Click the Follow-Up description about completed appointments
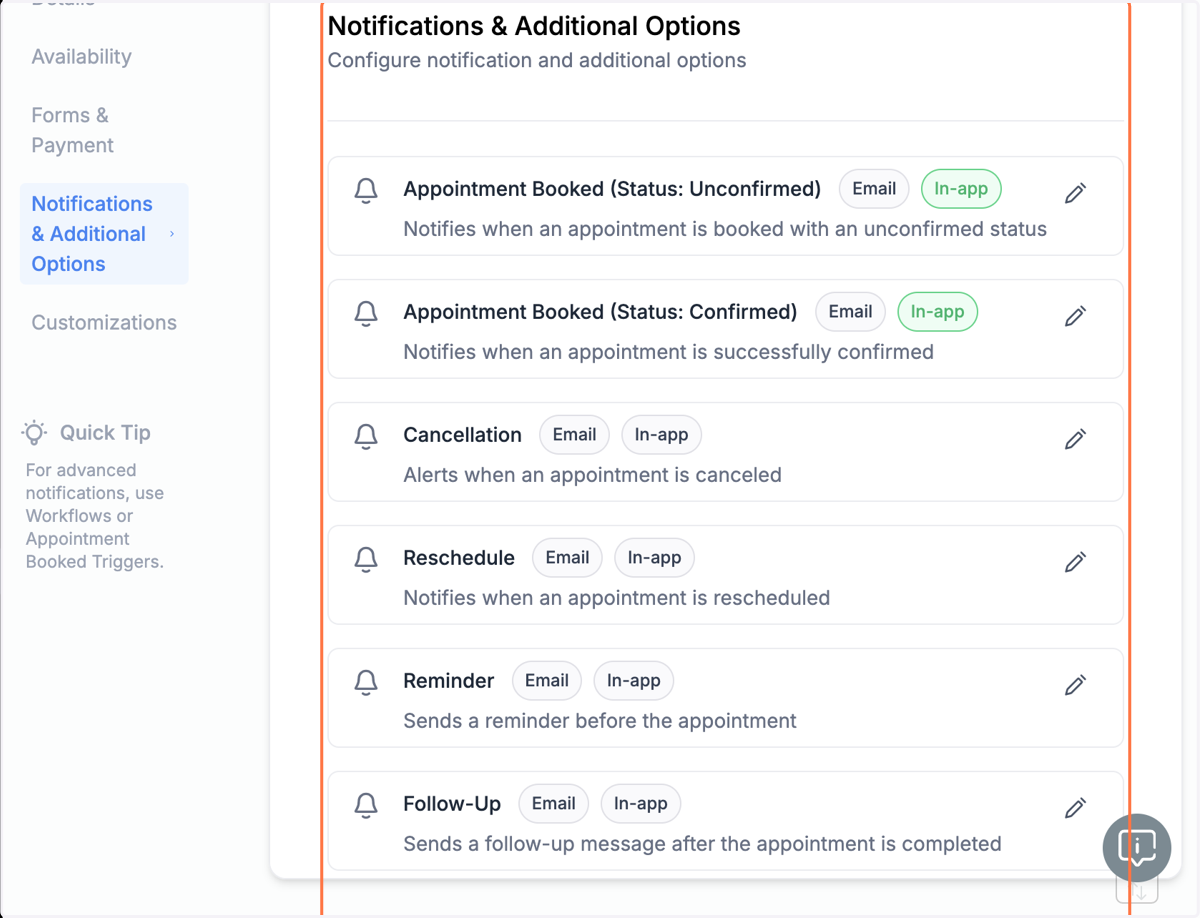 (x=702, y=844)
